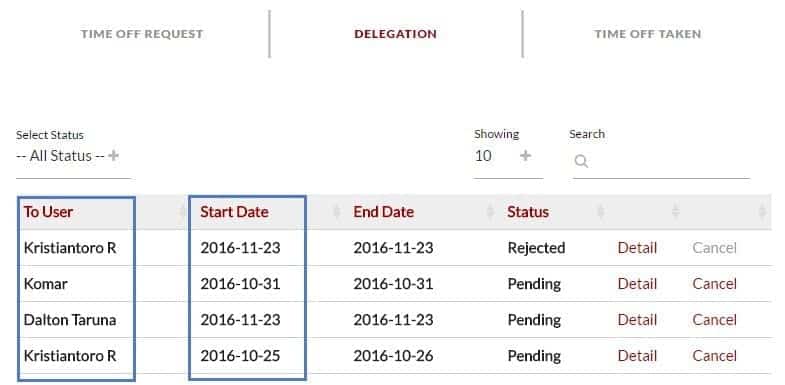Click the plus icon beside All Status
The width and height of the screenshot is (785, 385).
(x=114, y=156)
